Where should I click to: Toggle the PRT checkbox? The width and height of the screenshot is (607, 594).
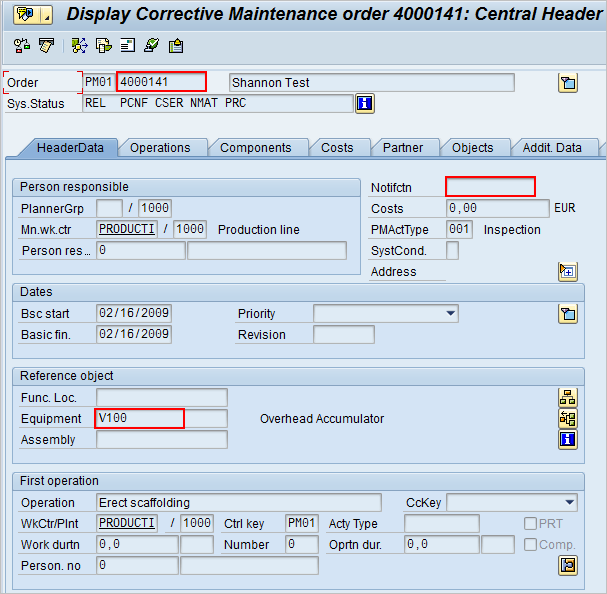tap(530, 524)
